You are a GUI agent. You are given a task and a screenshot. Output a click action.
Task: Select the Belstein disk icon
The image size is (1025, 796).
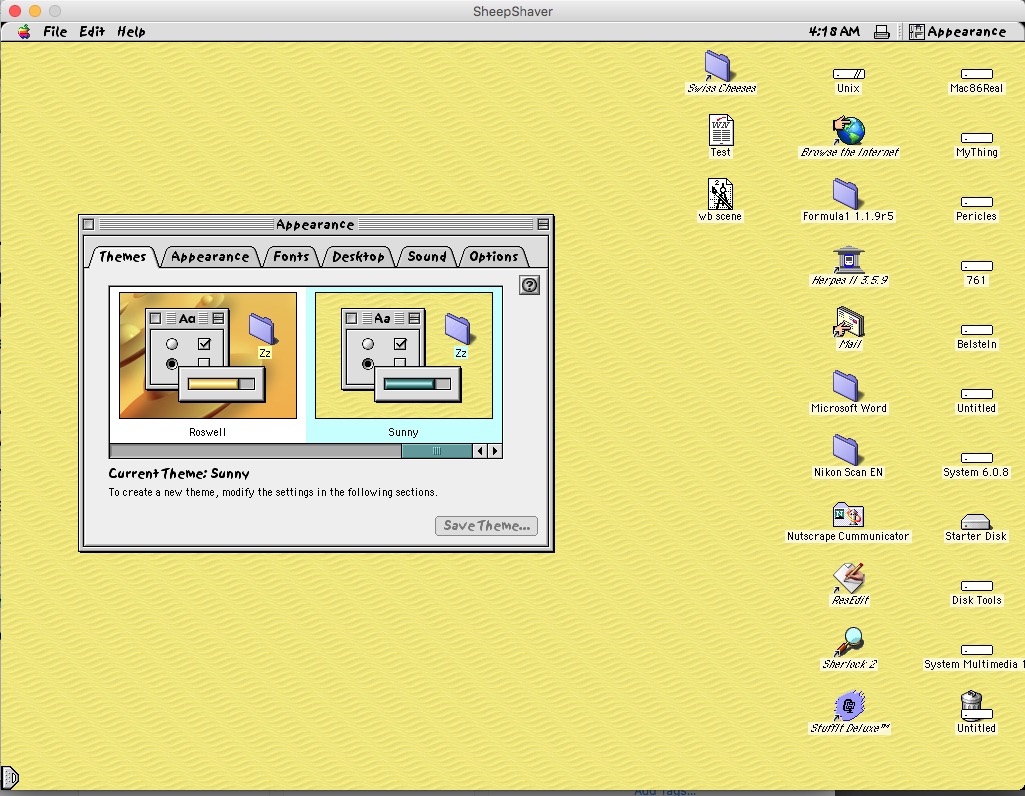coord(977,330)
